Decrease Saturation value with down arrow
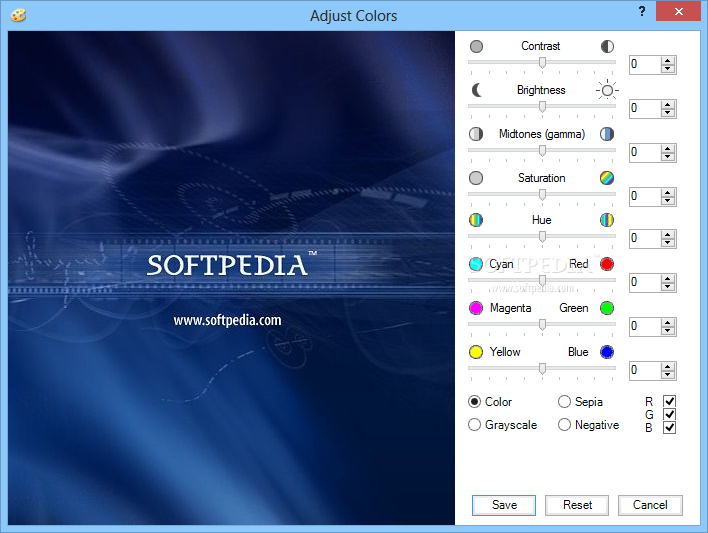708x533 pixels. [x=668, y=201]
